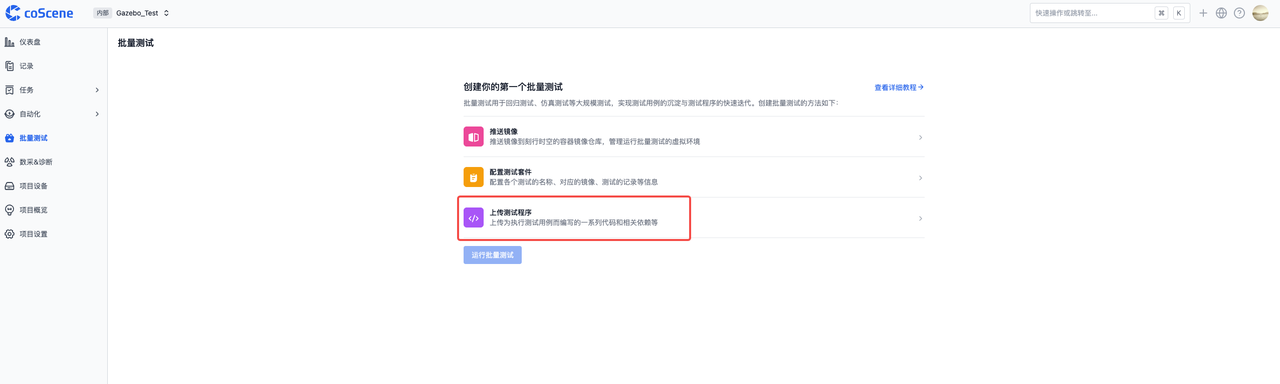
Task: Expand the 推送镜像 row chevron
Action: click(920, 137)
